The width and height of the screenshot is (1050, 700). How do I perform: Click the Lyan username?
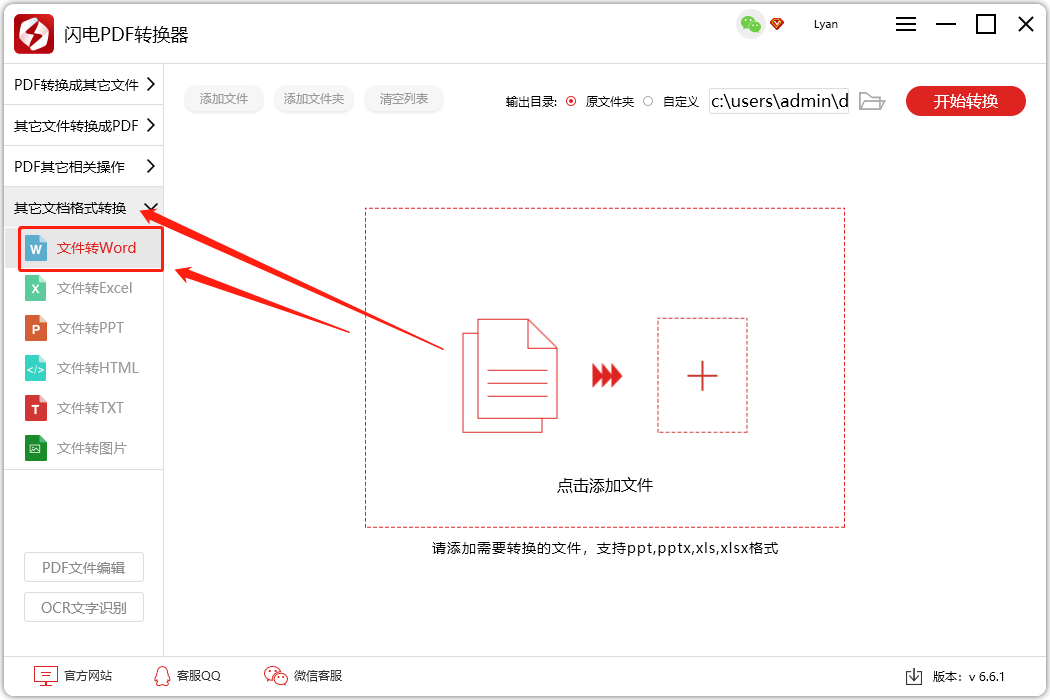tap(826, 24)
